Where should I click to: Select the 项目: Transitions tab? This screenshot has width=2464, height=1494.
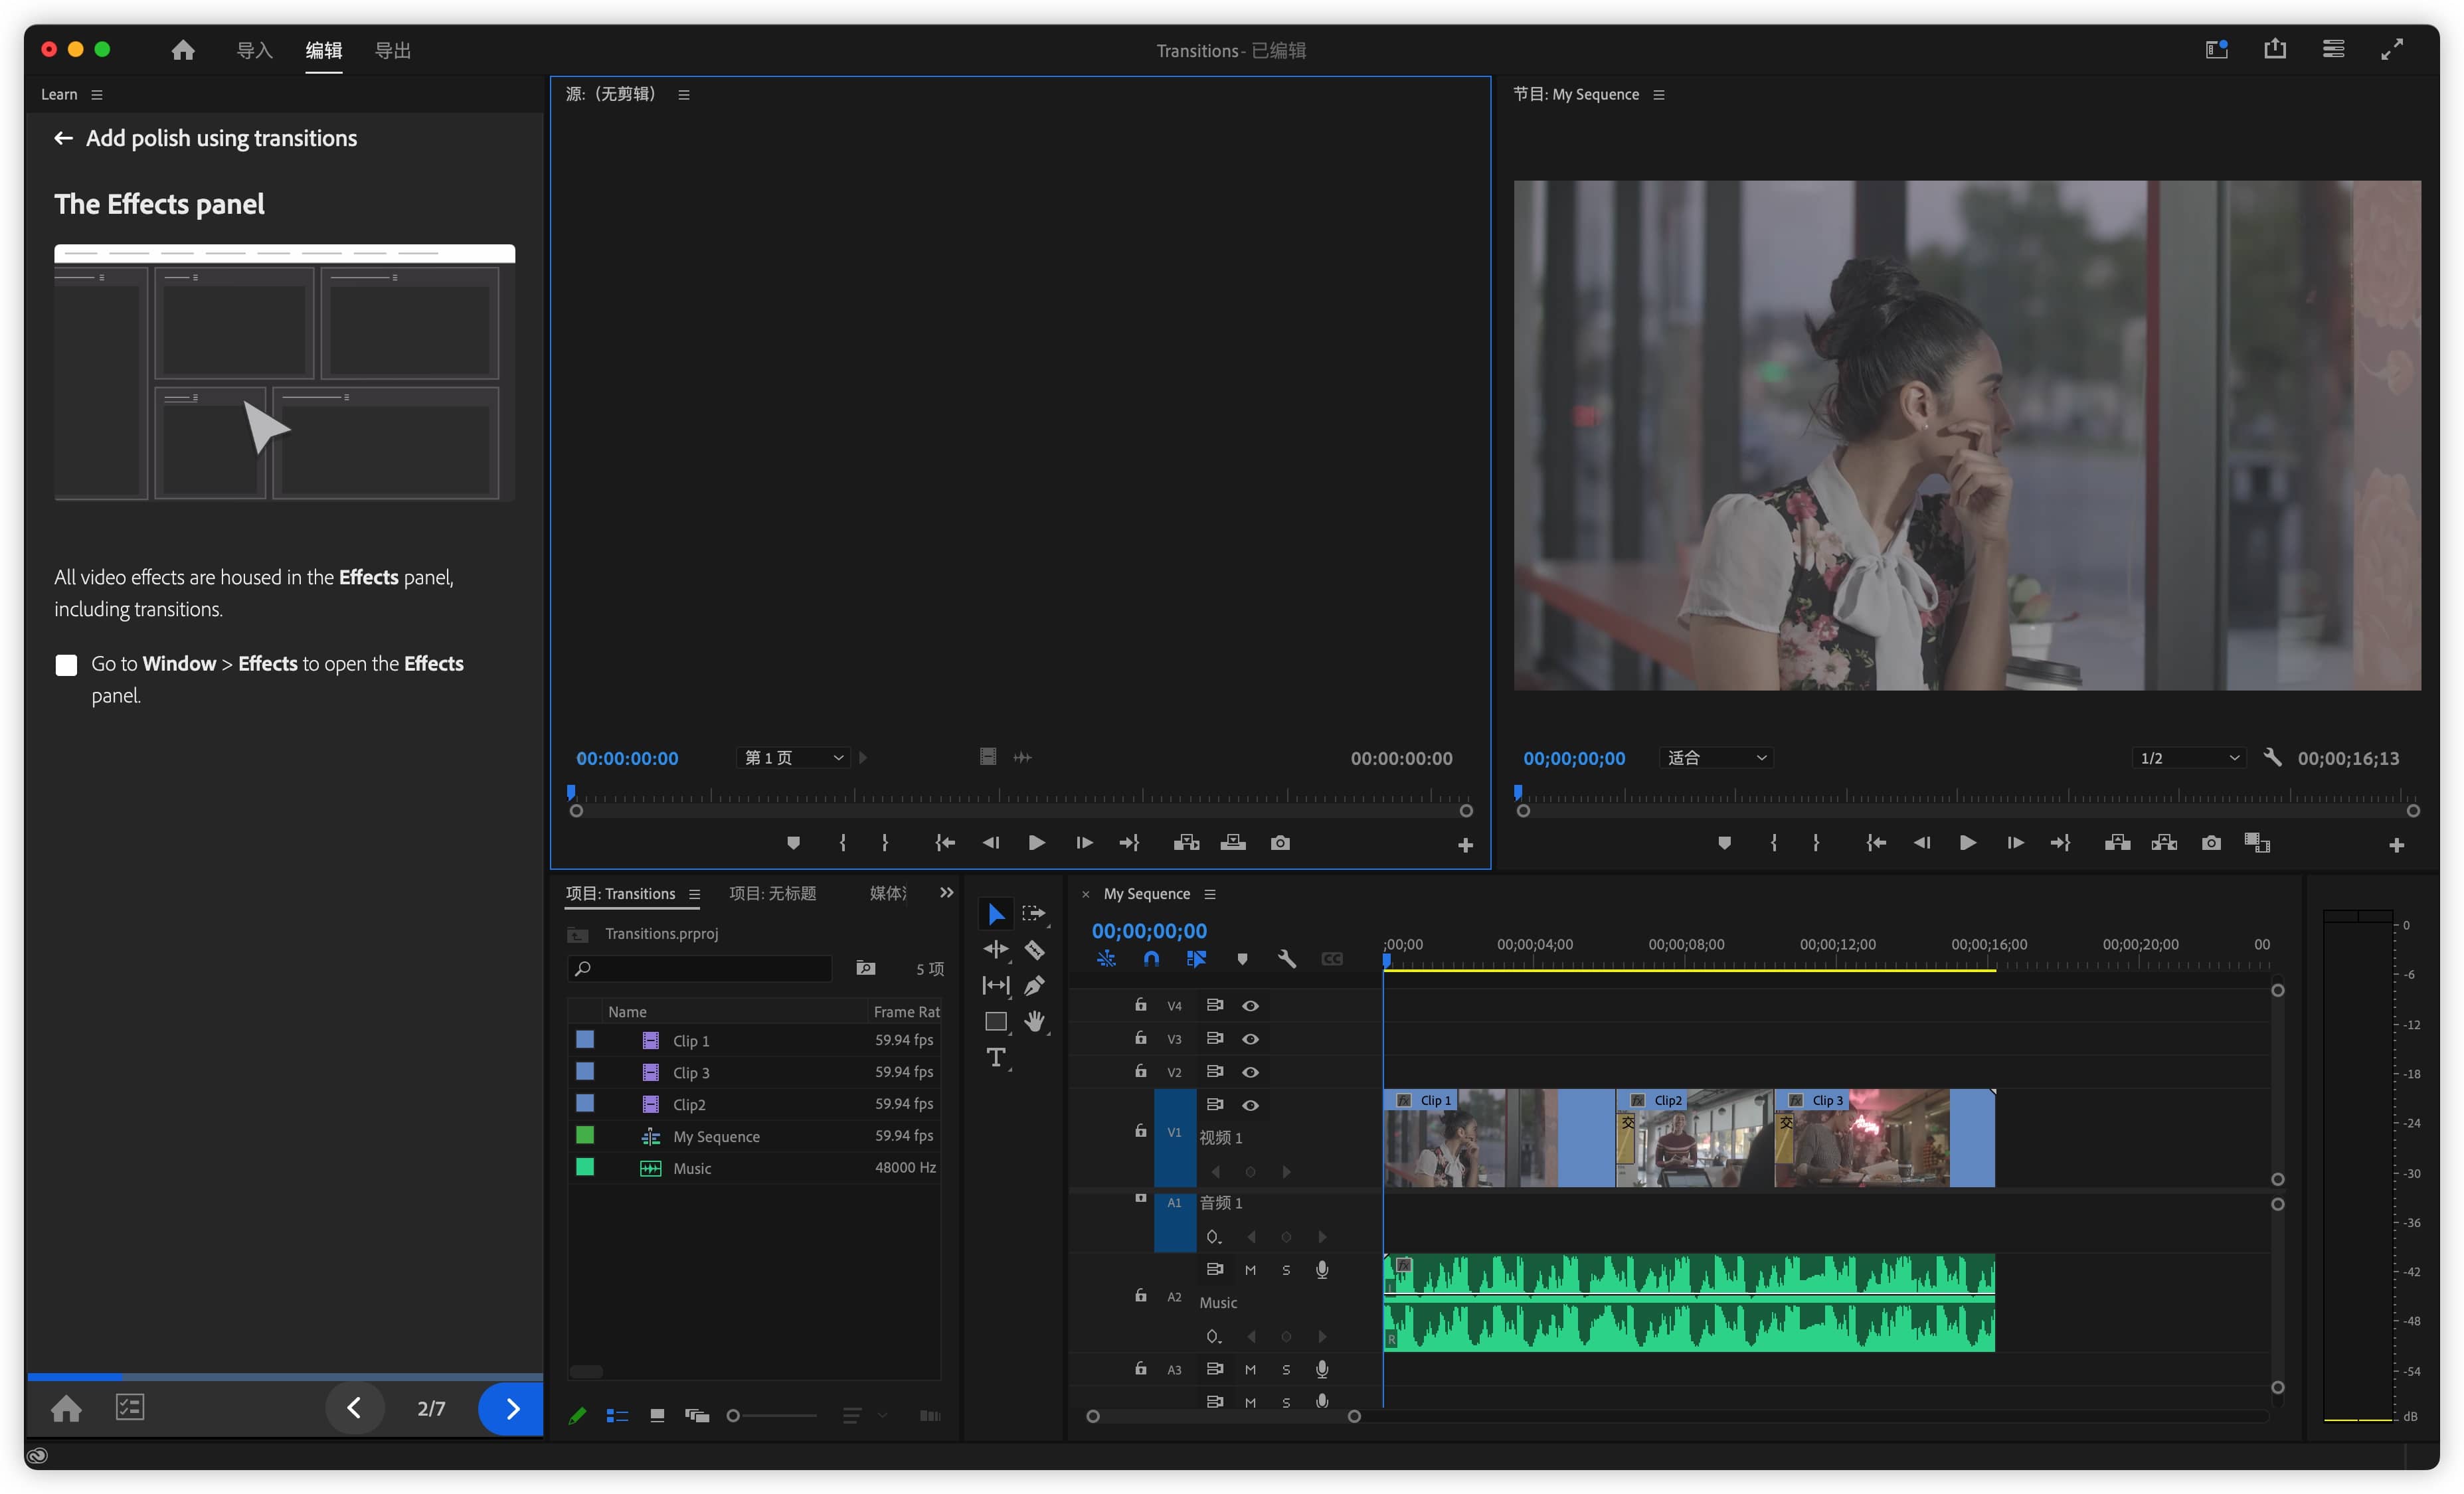tap(620, 893)
